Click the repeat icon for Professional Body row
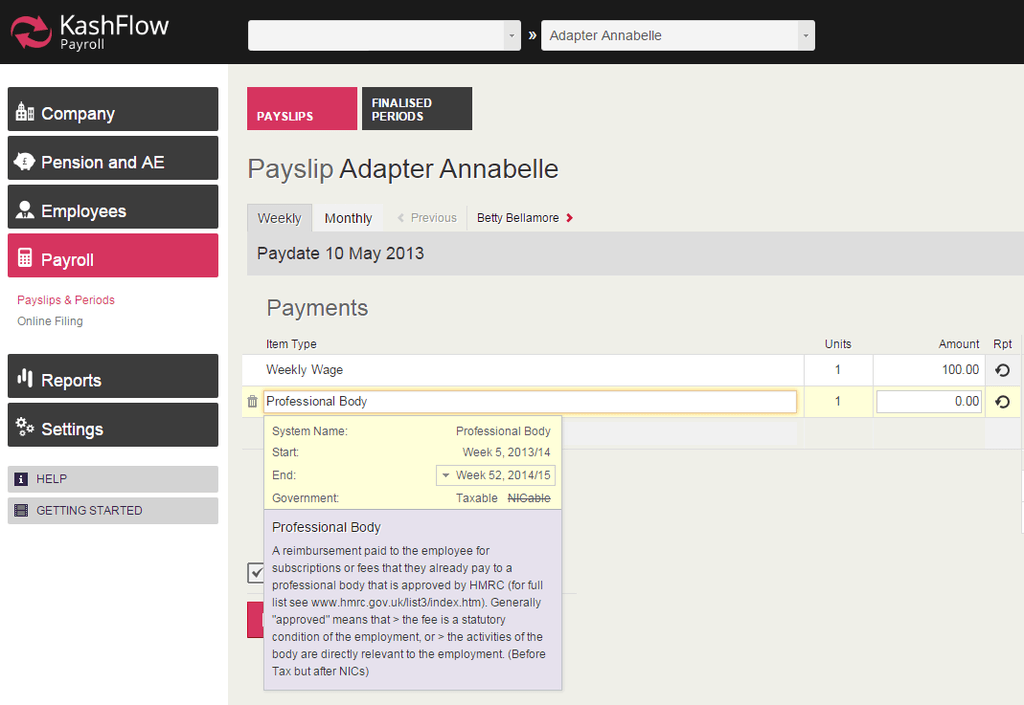This screenshot has height=705, width=1024. click(x=1002, y=402)
